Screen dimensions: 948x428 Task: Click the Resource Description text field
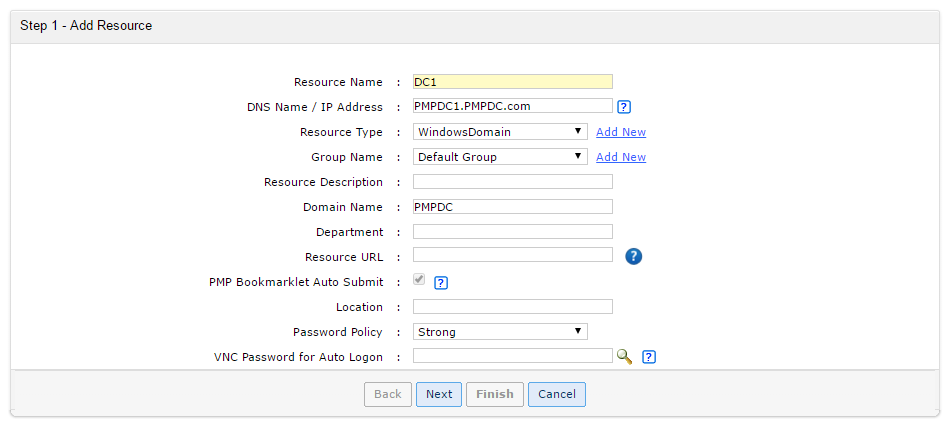click(x=512, y=182)
